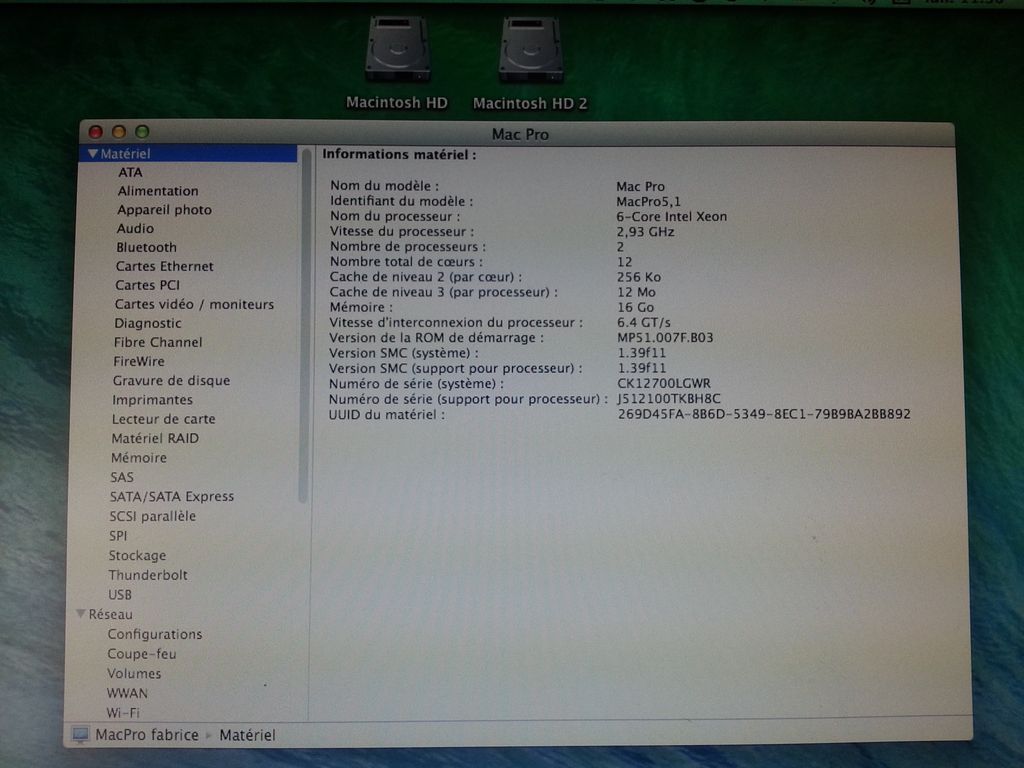Select Configurations under Réseau
This screenshot has width=1024, height=768.
pos(155,634)
